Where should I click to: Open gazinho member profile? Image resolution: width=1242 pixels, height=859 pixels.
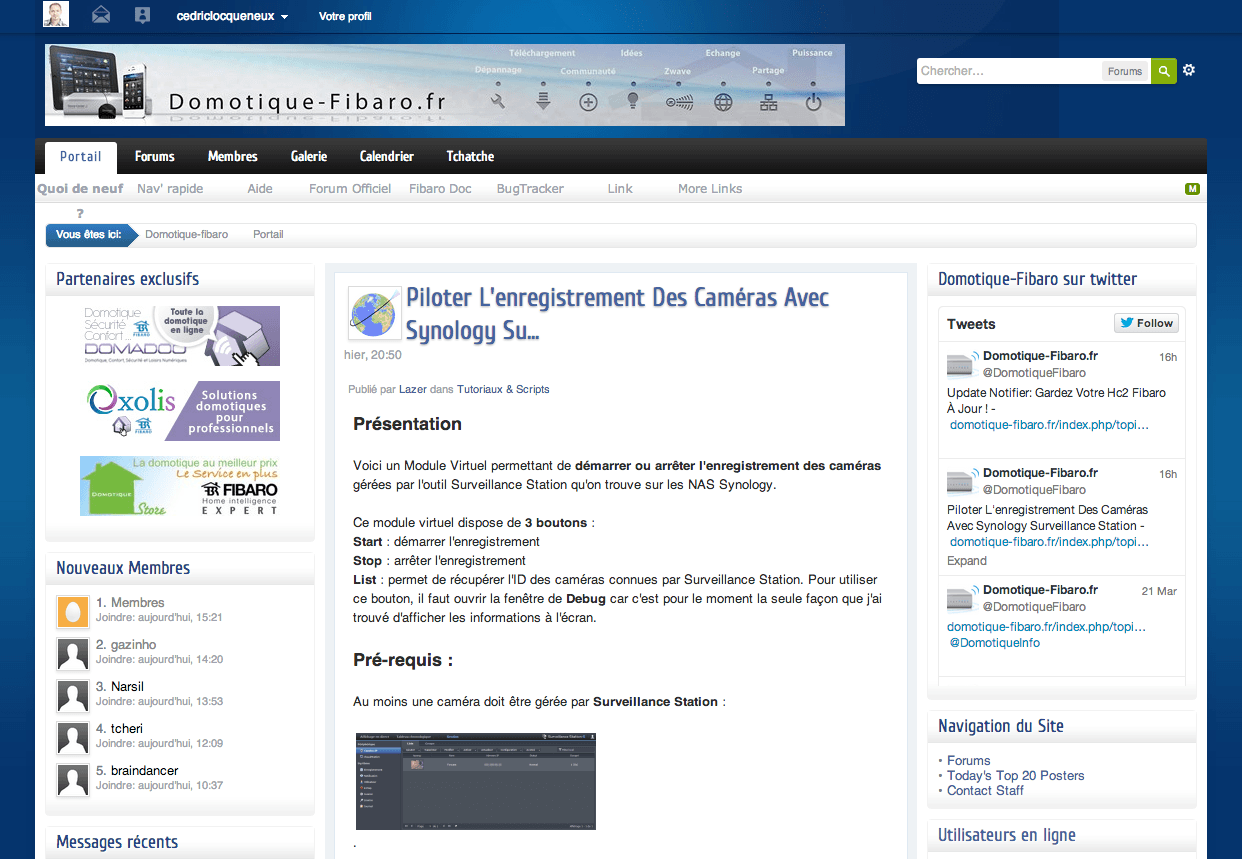click(133, 645)
